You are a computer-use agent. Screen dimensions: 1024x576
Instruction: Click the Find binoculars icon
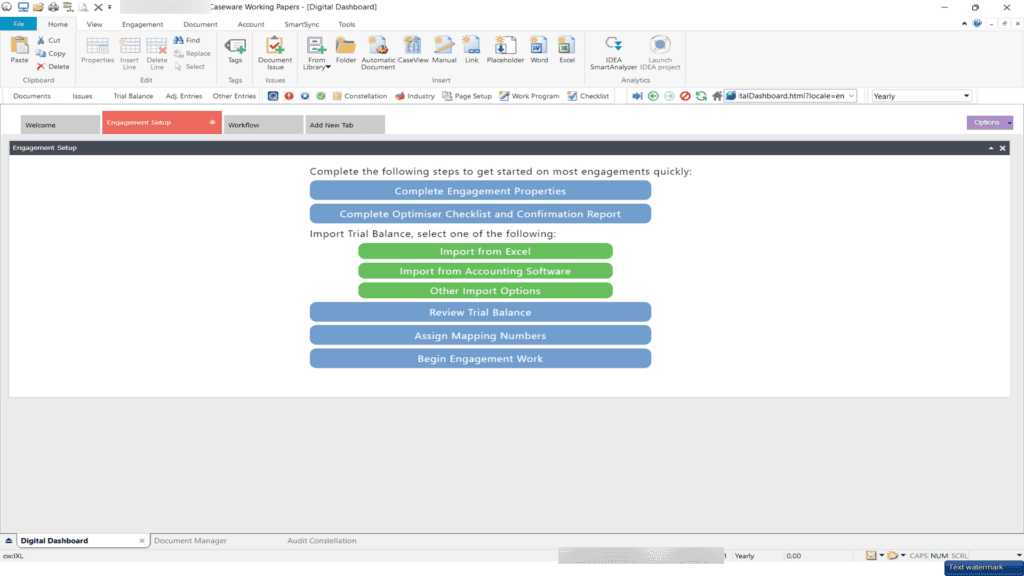pyautogui.click(x=178, y=40)
